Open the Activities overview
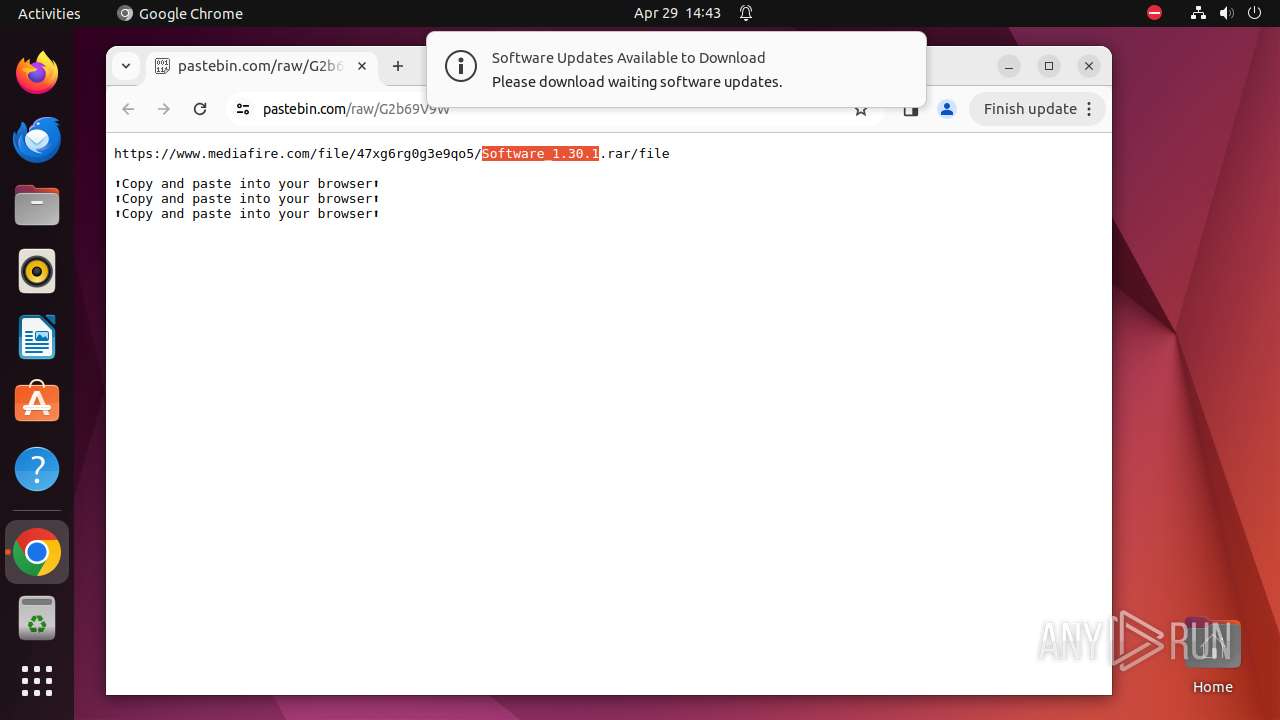This screenshot has height=720, width=1280. tap(49, 13)
